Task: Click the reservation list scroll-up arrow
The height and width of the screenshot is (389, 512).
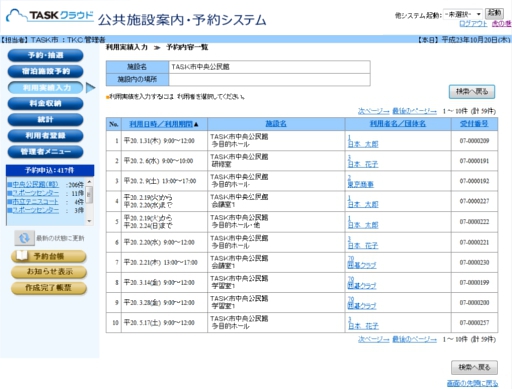Action: (89, 182)
